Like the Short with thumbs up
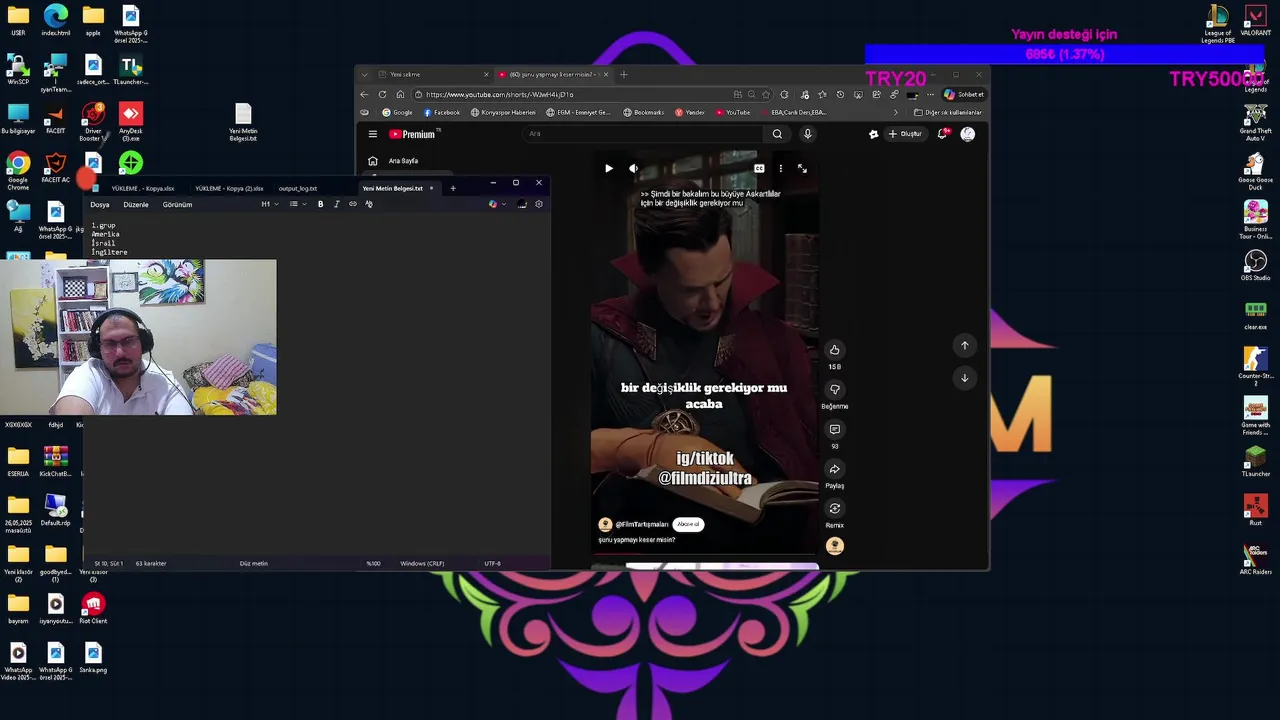 (x=834, y=350)
